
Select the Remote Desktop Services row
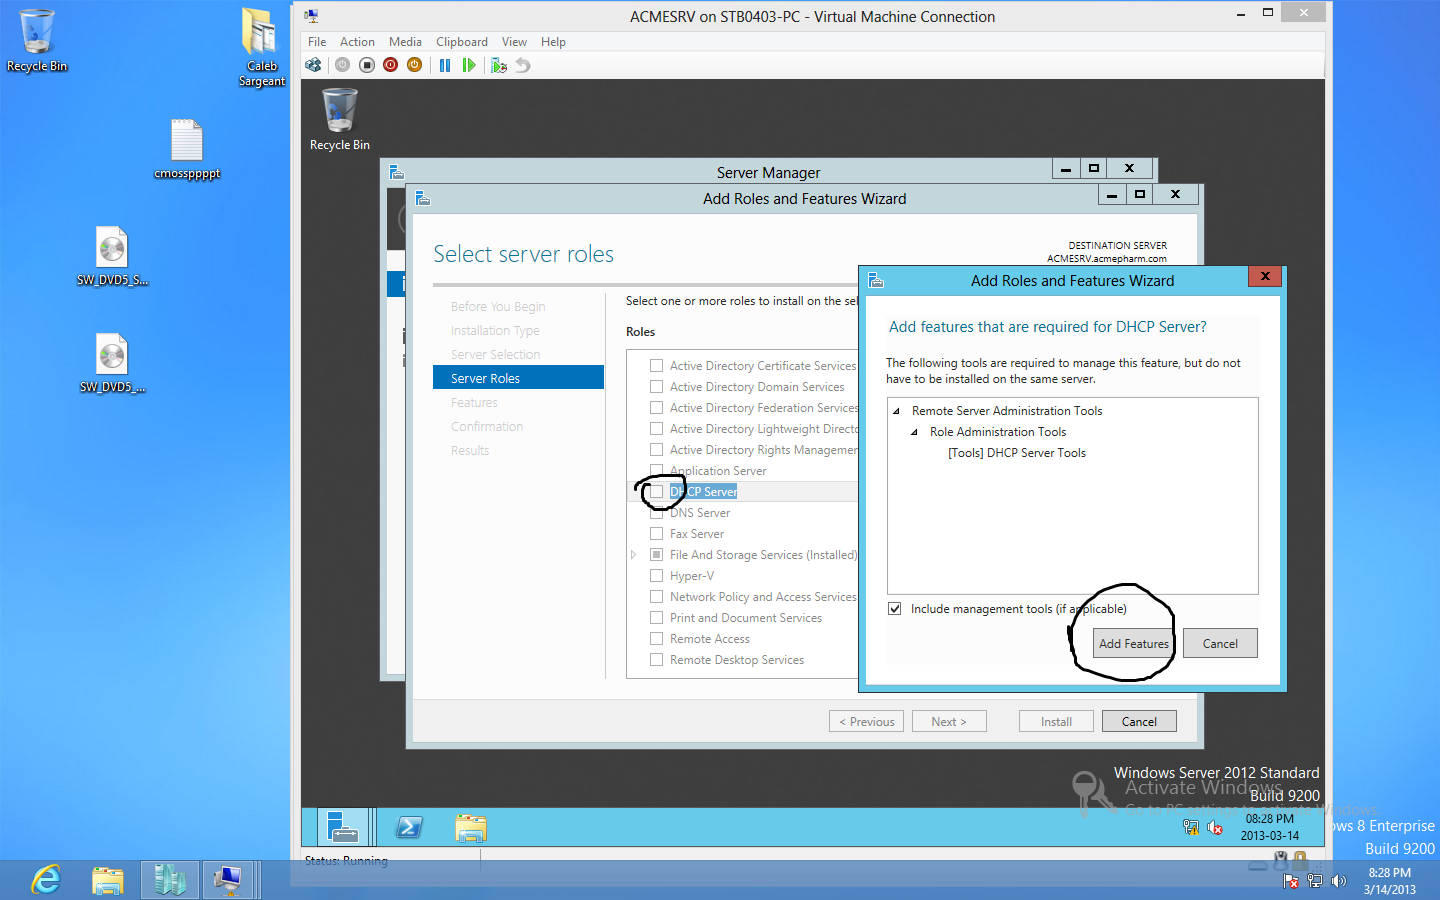(736, 660)
